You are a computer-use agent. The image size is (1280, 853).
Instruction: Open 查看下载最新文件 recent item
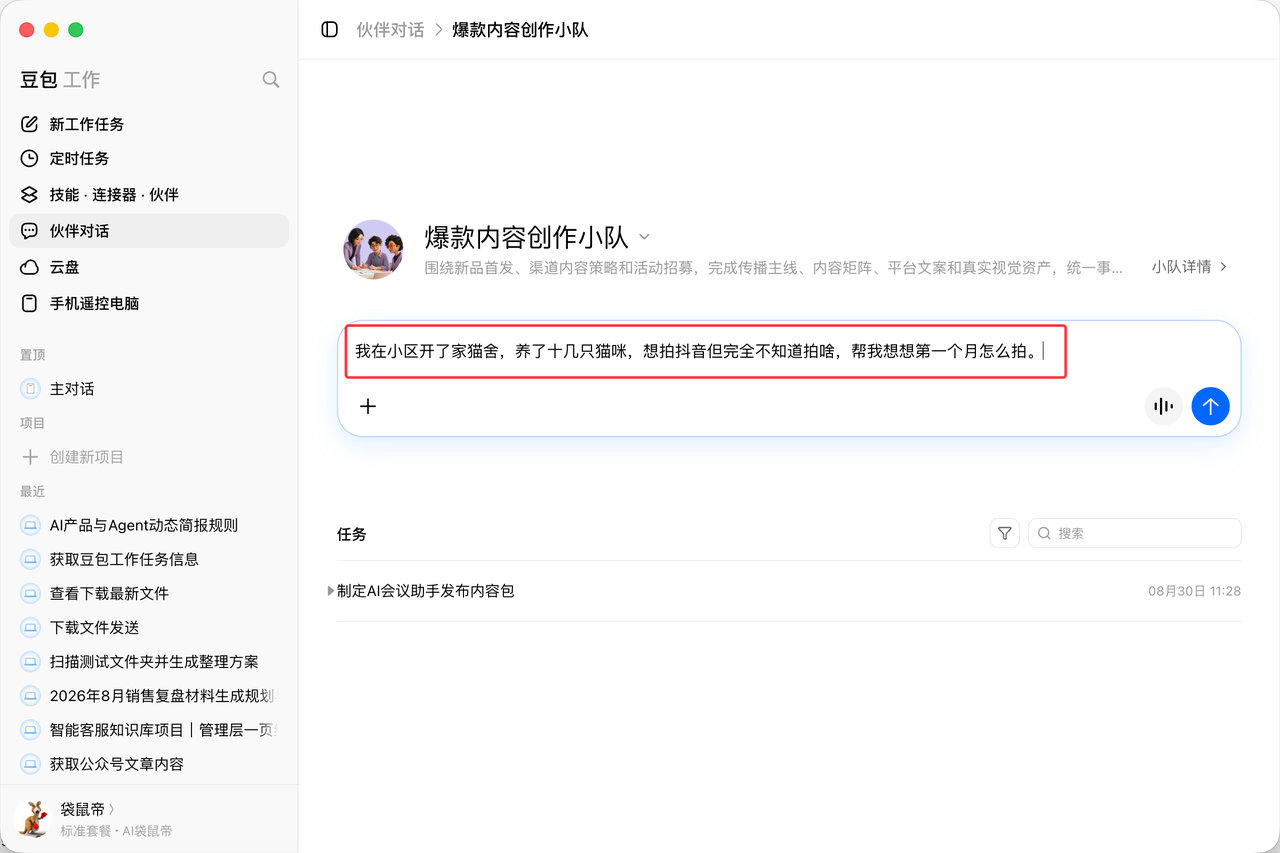pyautogui.click(x=149, y=593)
